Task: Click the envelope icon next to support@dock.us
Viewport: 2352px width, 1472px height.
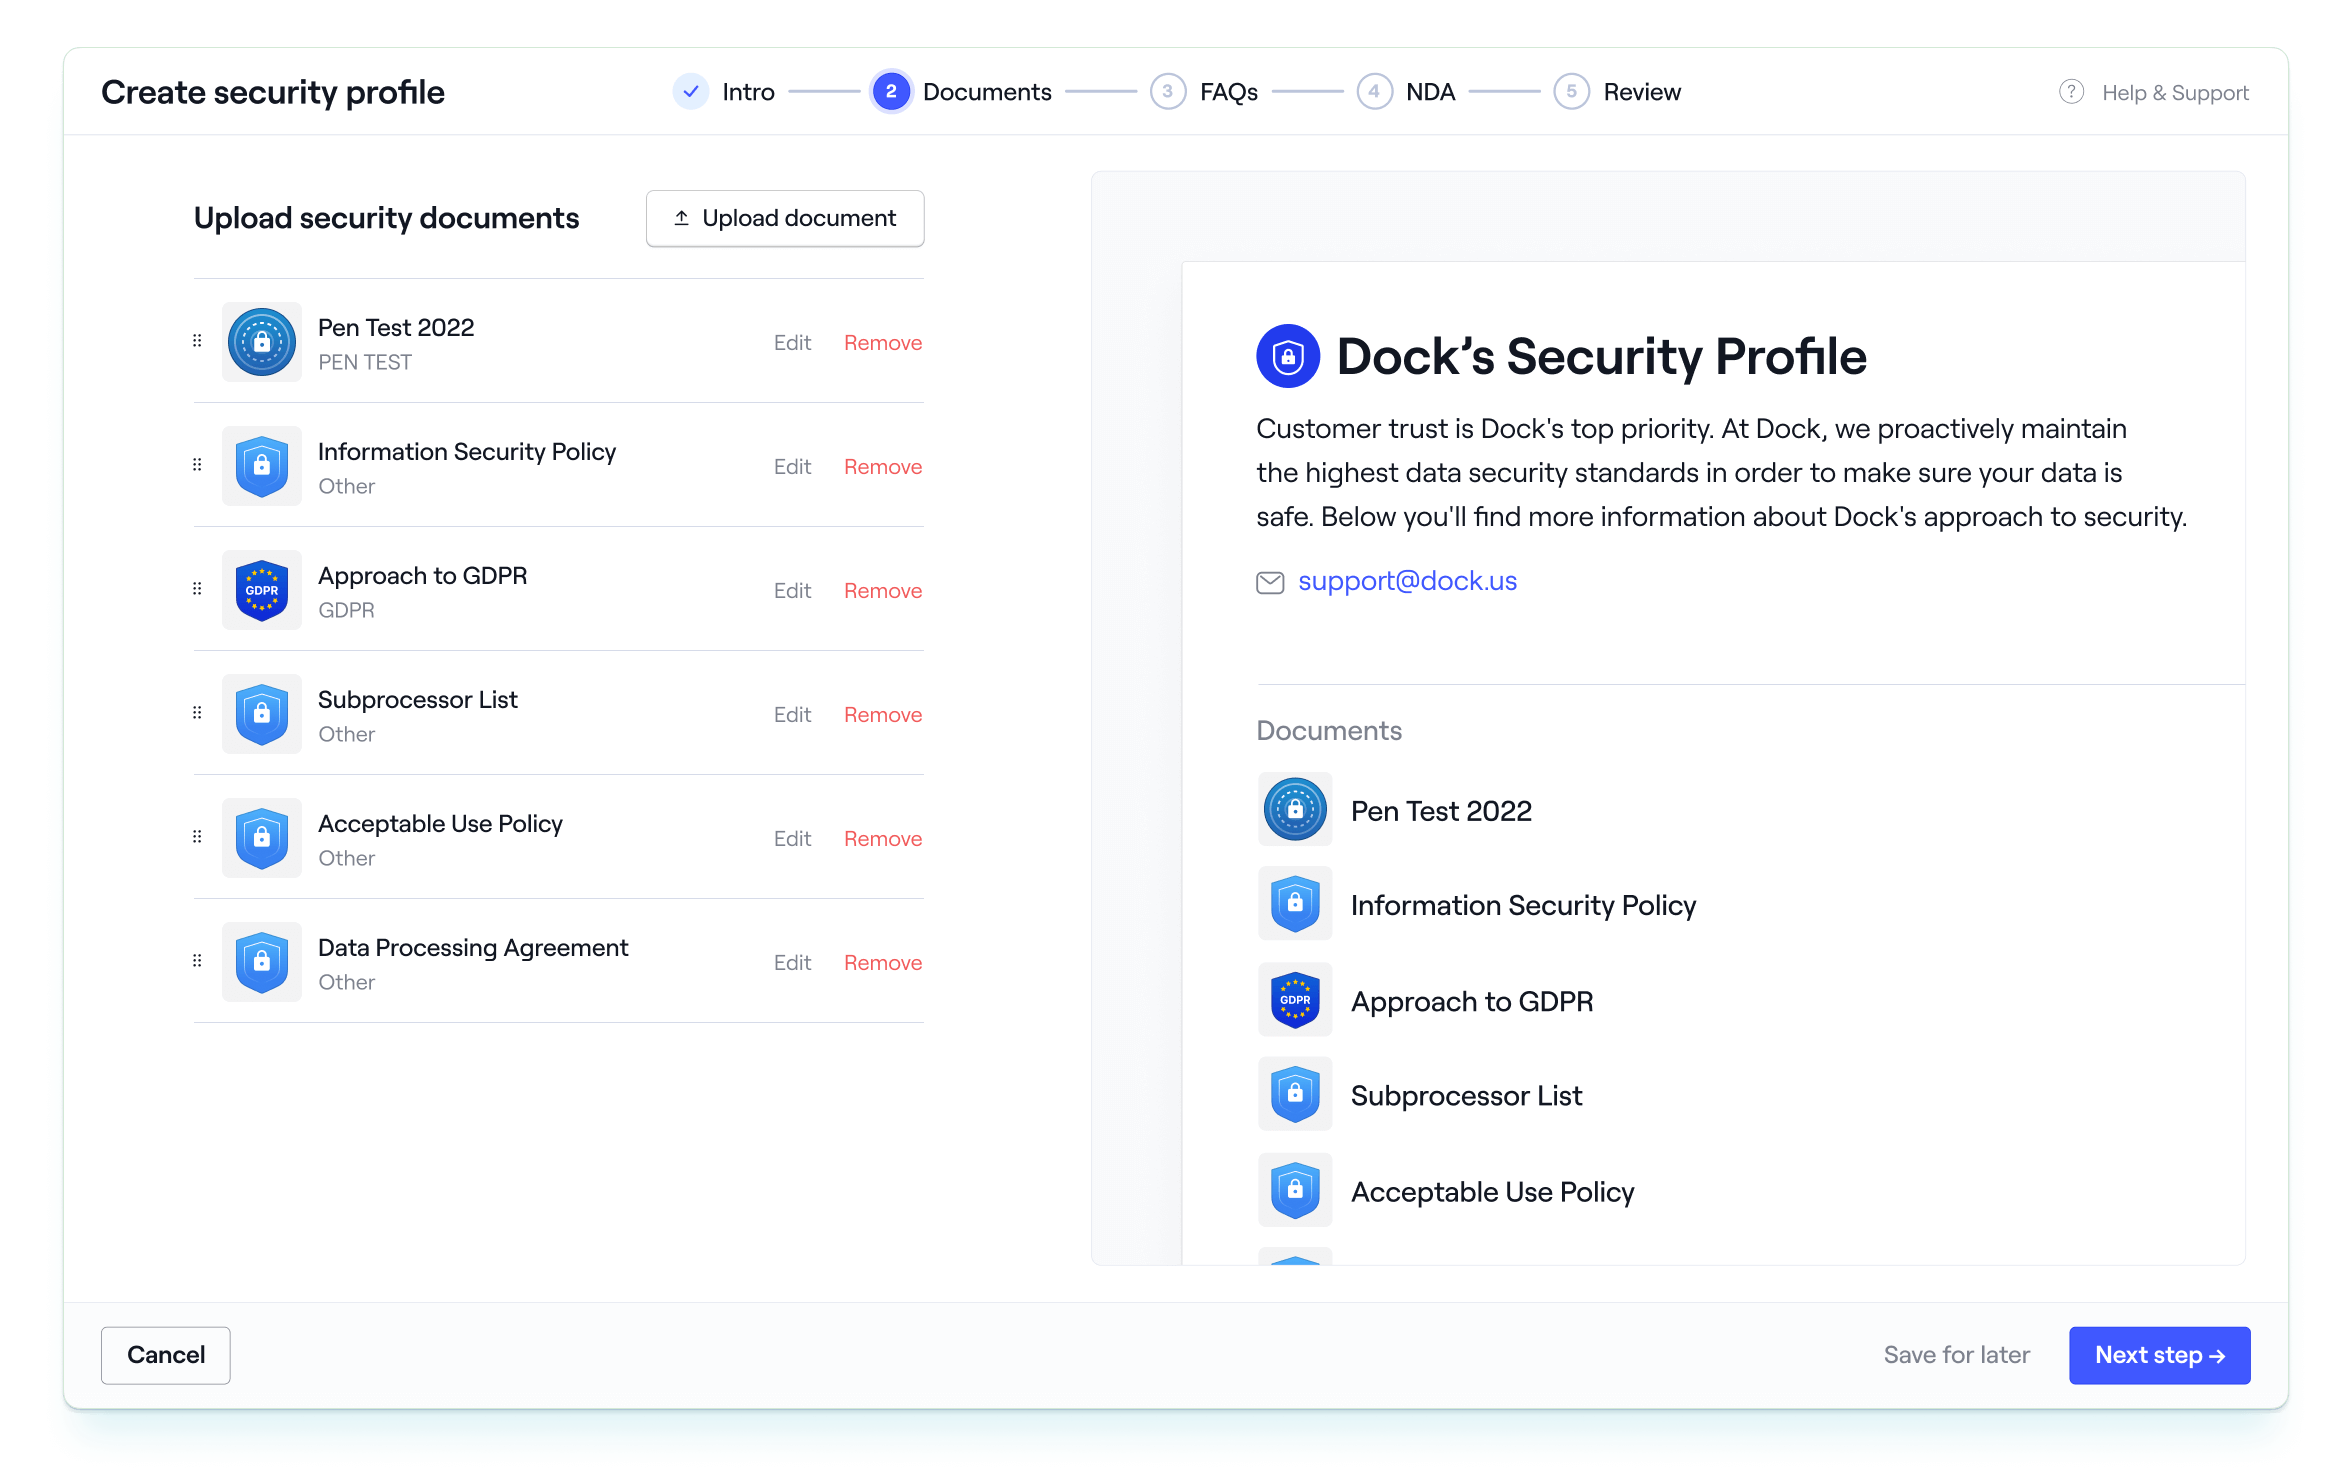Action: pos(1270,582)
